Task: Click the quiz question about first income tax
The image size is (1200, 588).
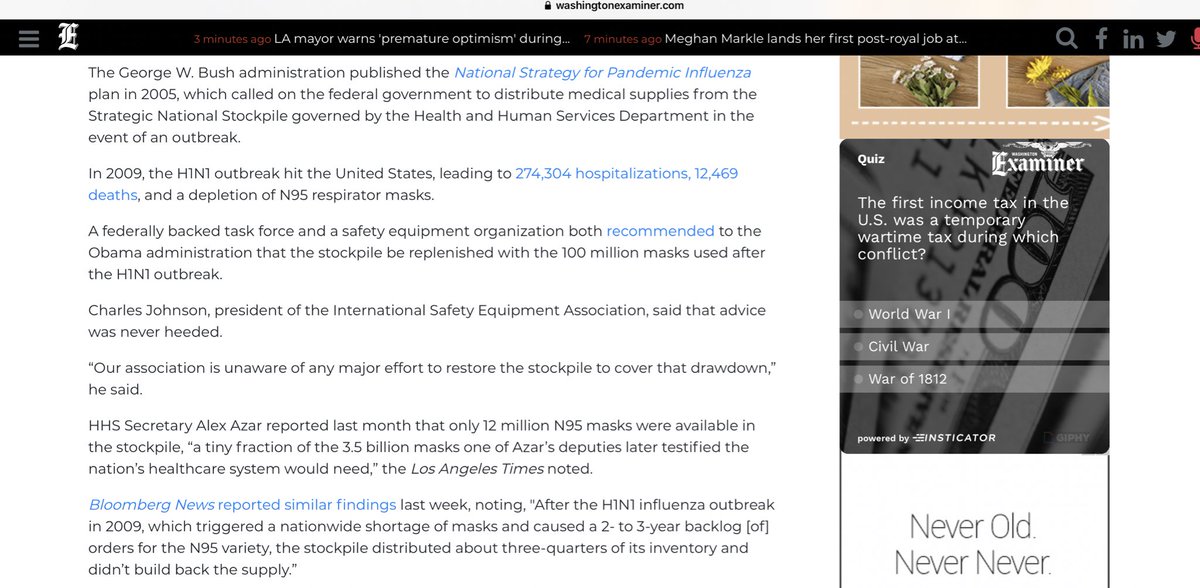Action: coord(963,228)
